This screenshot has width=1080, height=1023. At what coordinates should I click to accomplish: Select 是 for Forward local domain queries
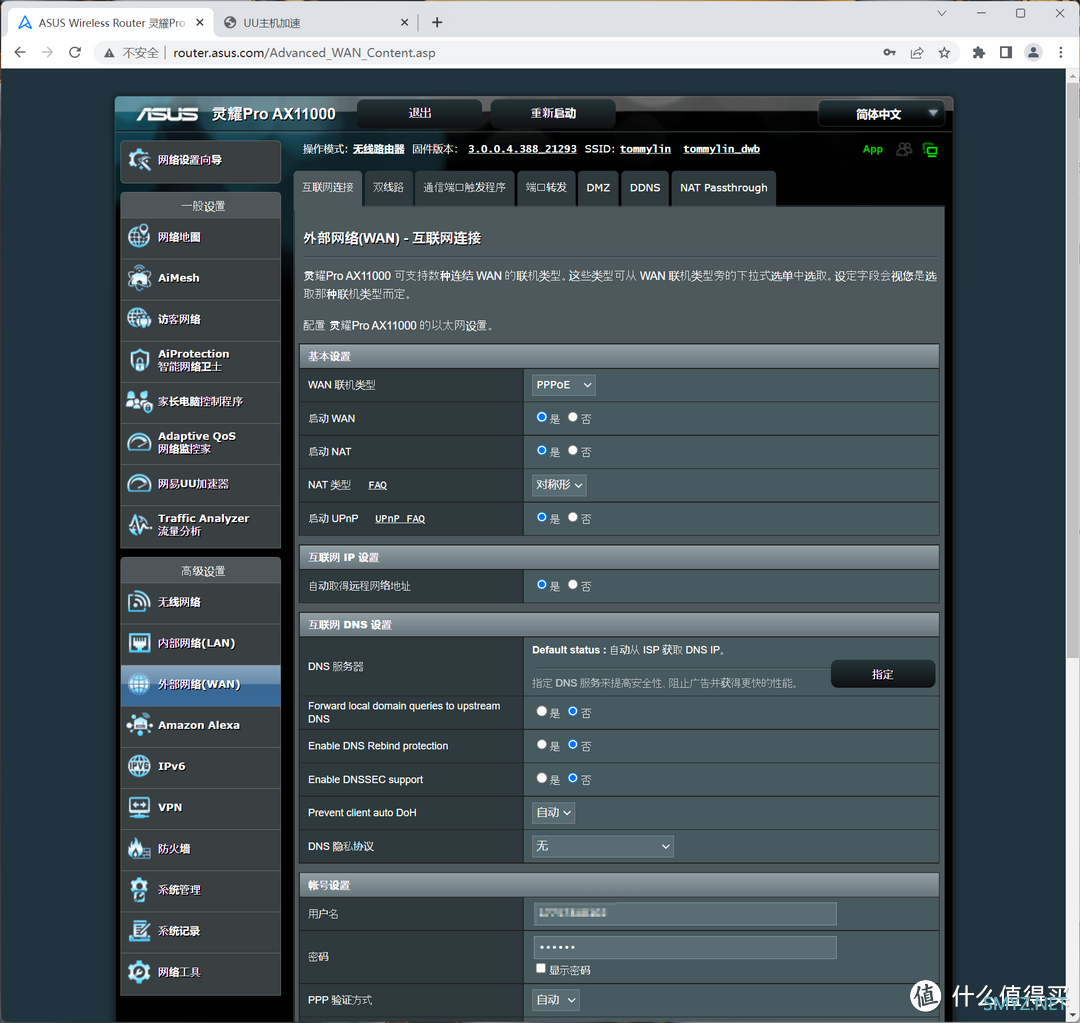(541, 712)
